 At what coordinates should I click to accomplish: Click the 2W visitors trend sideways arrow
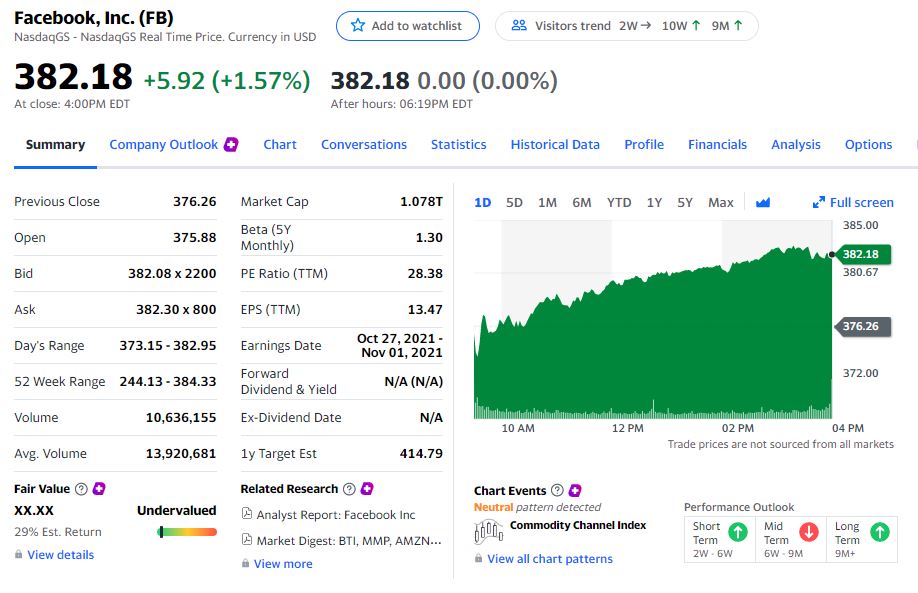coord(646,25)
